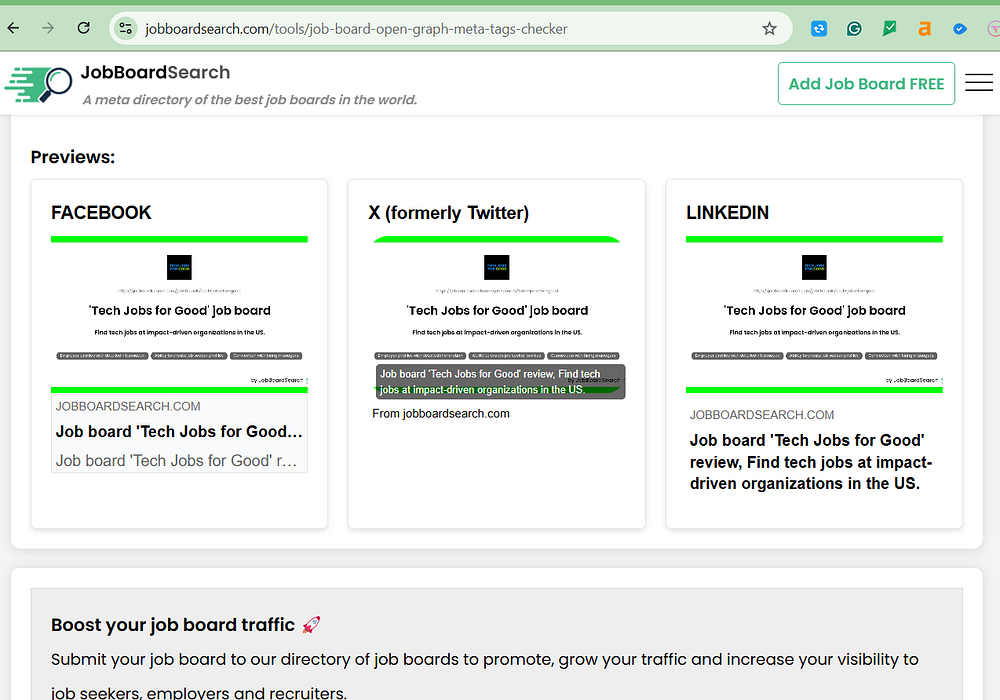
Task: Open the blue verified badge extension
Action: (x=959, y=29)
